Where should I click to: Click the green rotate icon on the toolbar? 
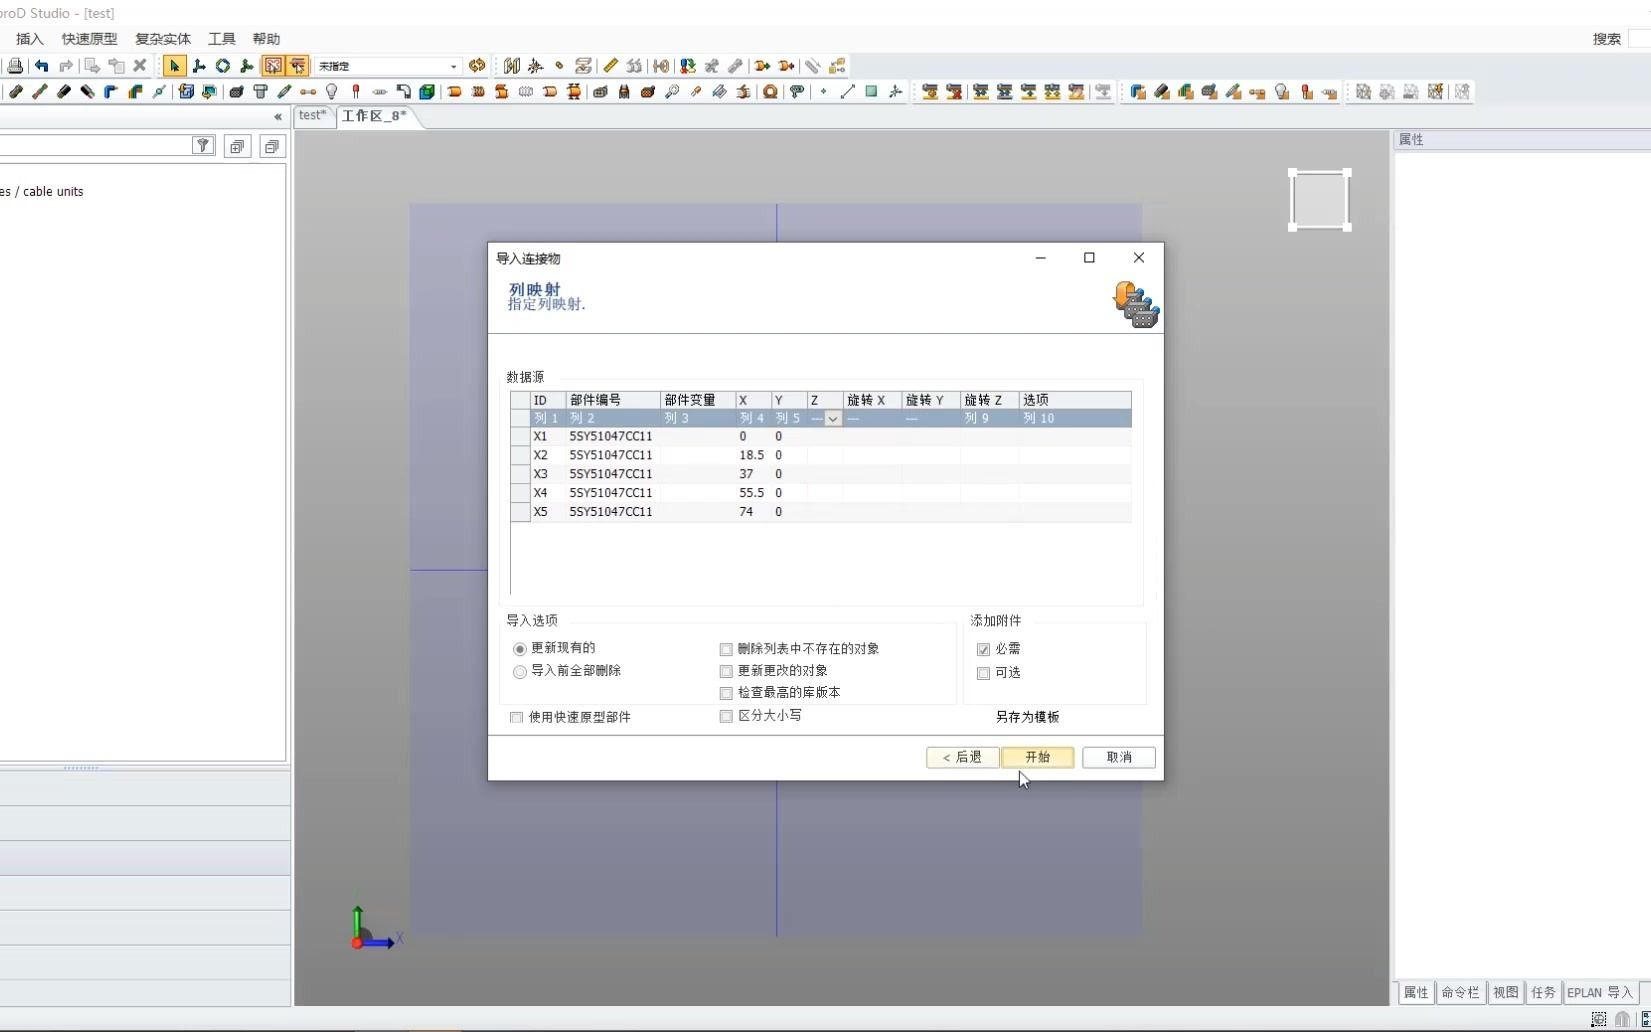(x=222, y=66)
